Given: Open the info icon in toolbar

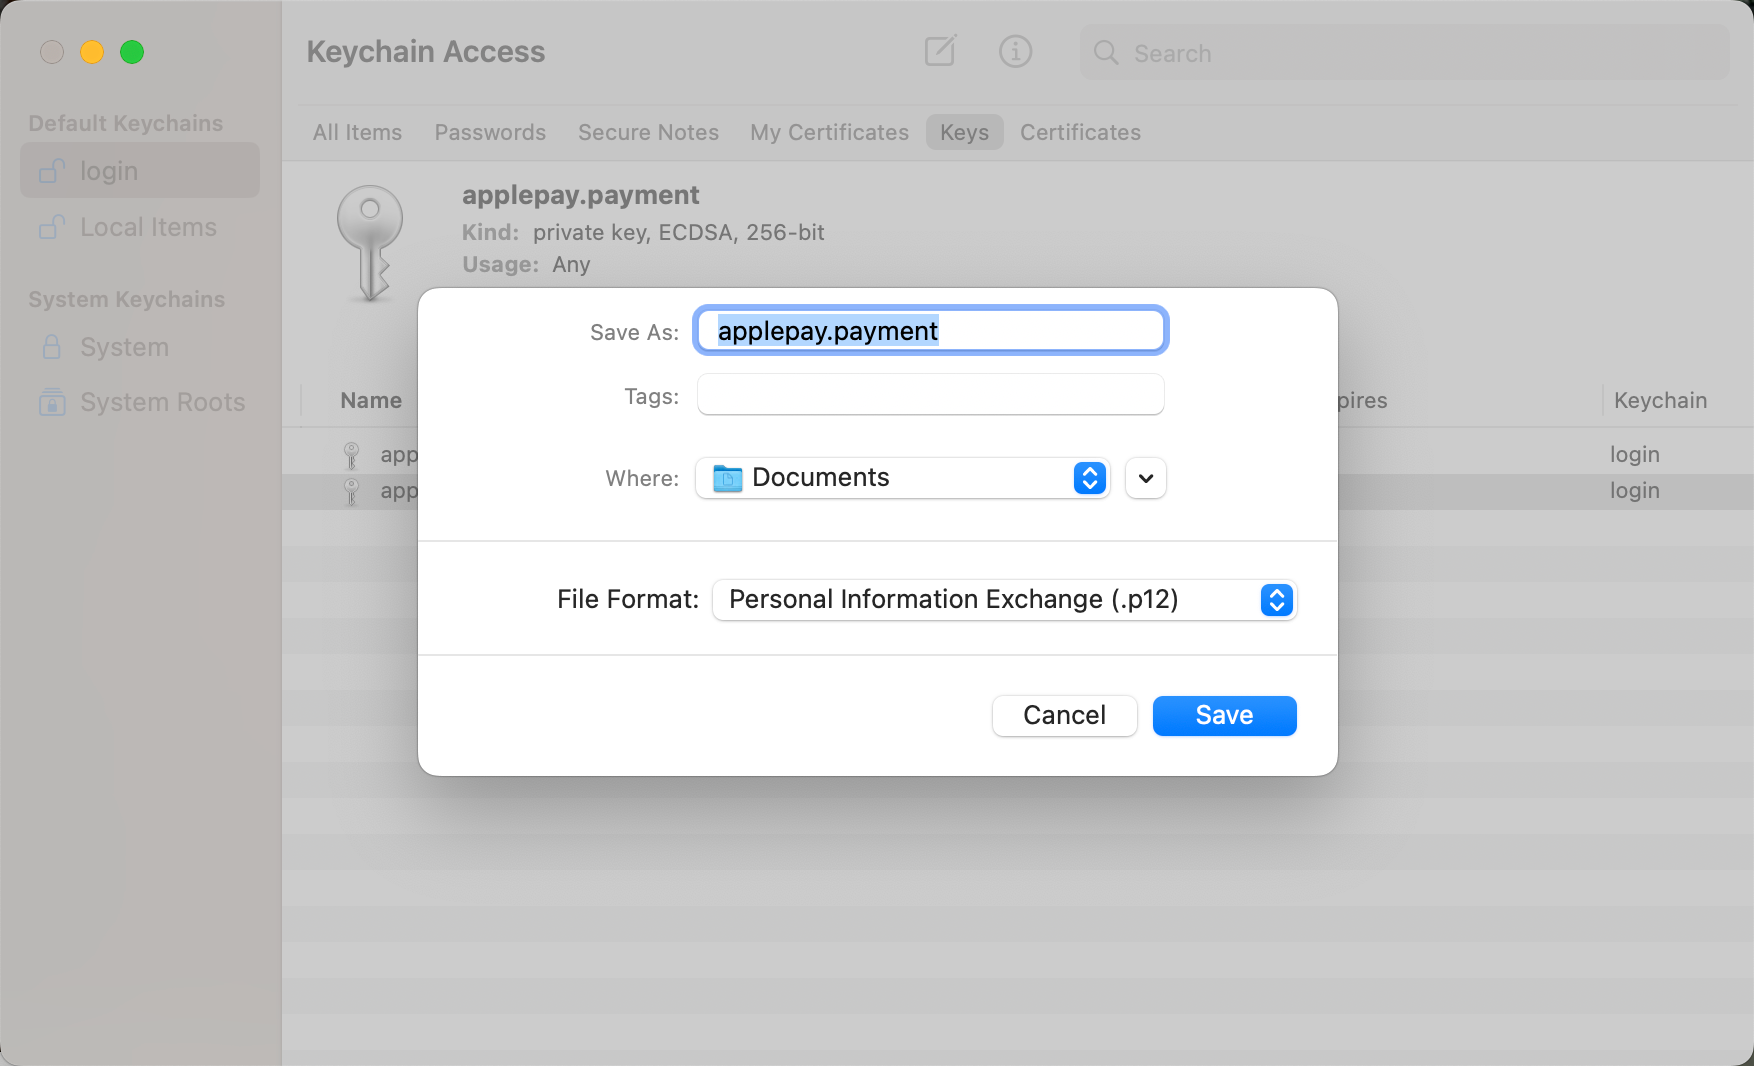Looking at the screenshot, I should [1015, 51].
